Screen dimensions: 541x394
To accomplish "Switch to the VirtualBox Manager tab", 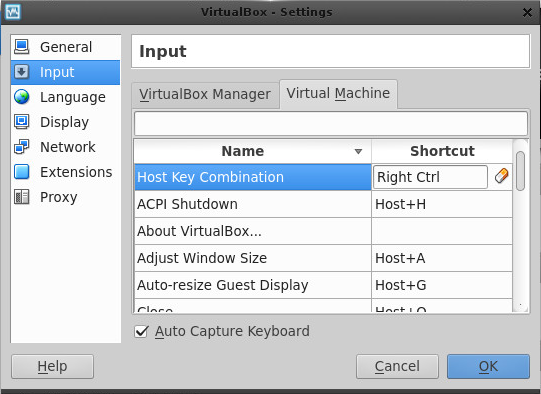I will pos(205,95).
